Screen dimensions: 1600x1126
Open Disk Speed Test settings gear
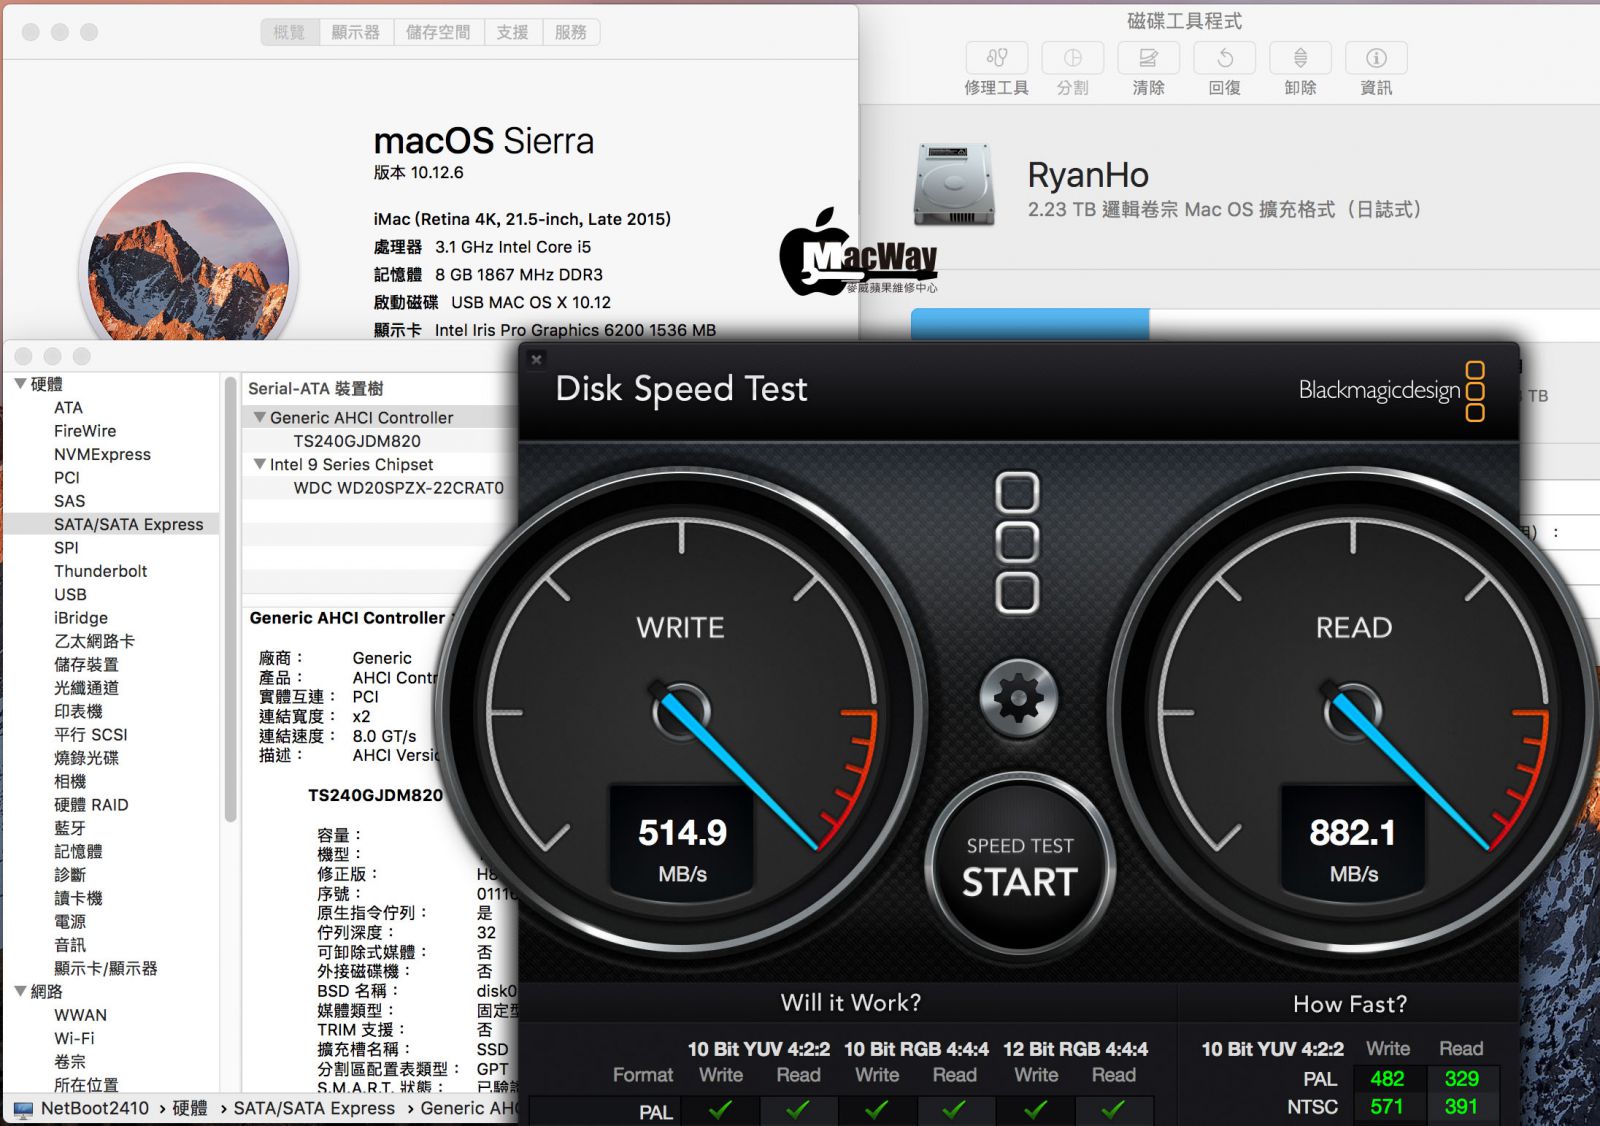pos(1018,697)
